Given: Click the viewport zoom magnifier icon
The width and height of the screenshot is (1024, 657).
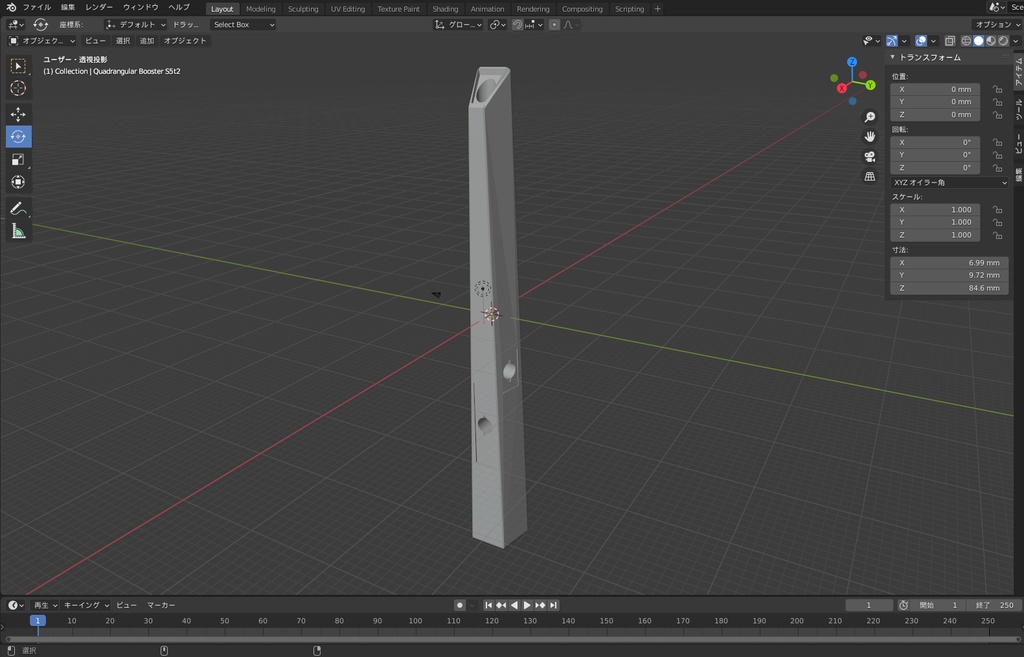Looking at the screenshot, I should coord(870,117).
